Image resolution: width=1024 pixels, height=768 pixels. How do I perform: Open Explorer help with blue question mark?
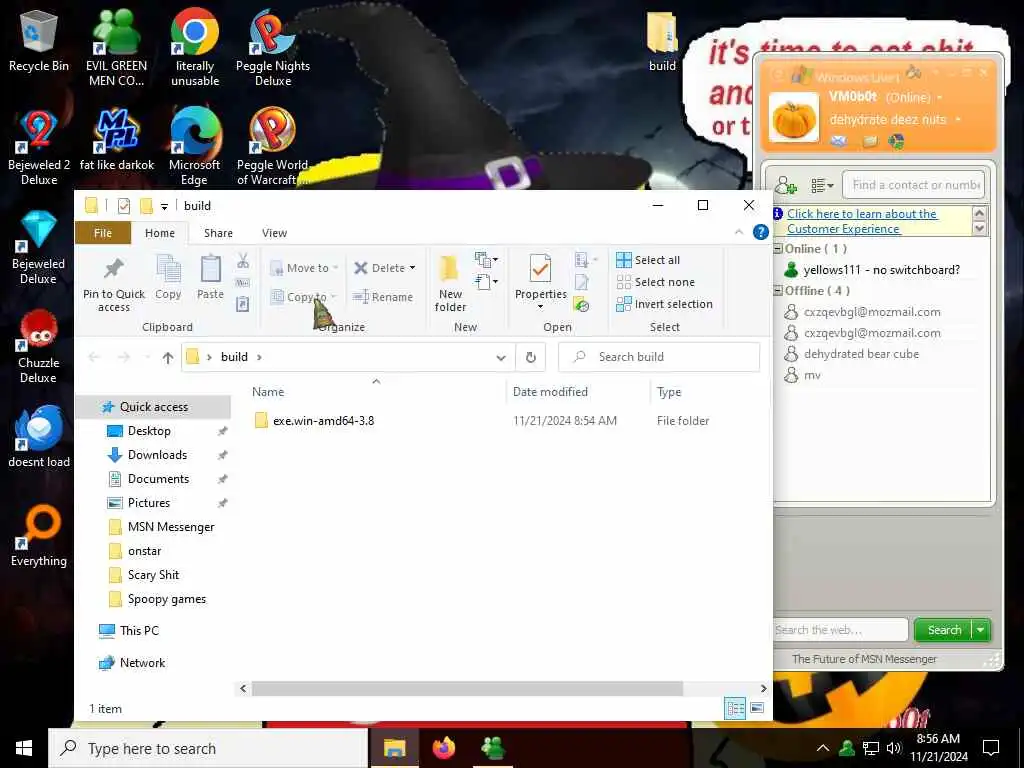[760, 232]
